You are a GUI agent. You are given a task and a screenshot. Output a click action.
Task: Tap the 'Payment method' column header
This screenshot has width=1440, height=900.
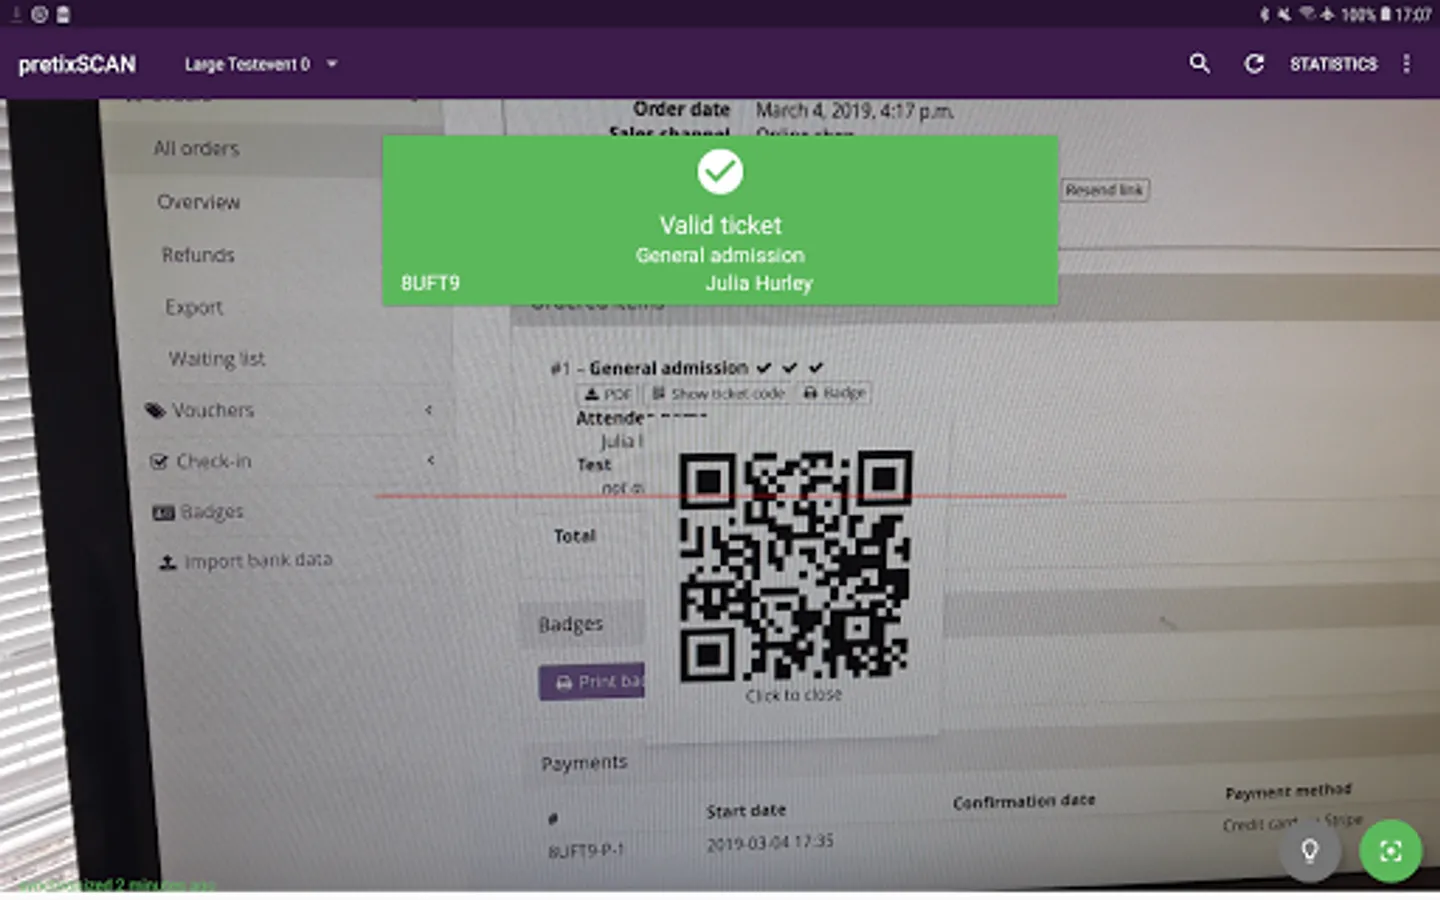point(1288,791)
